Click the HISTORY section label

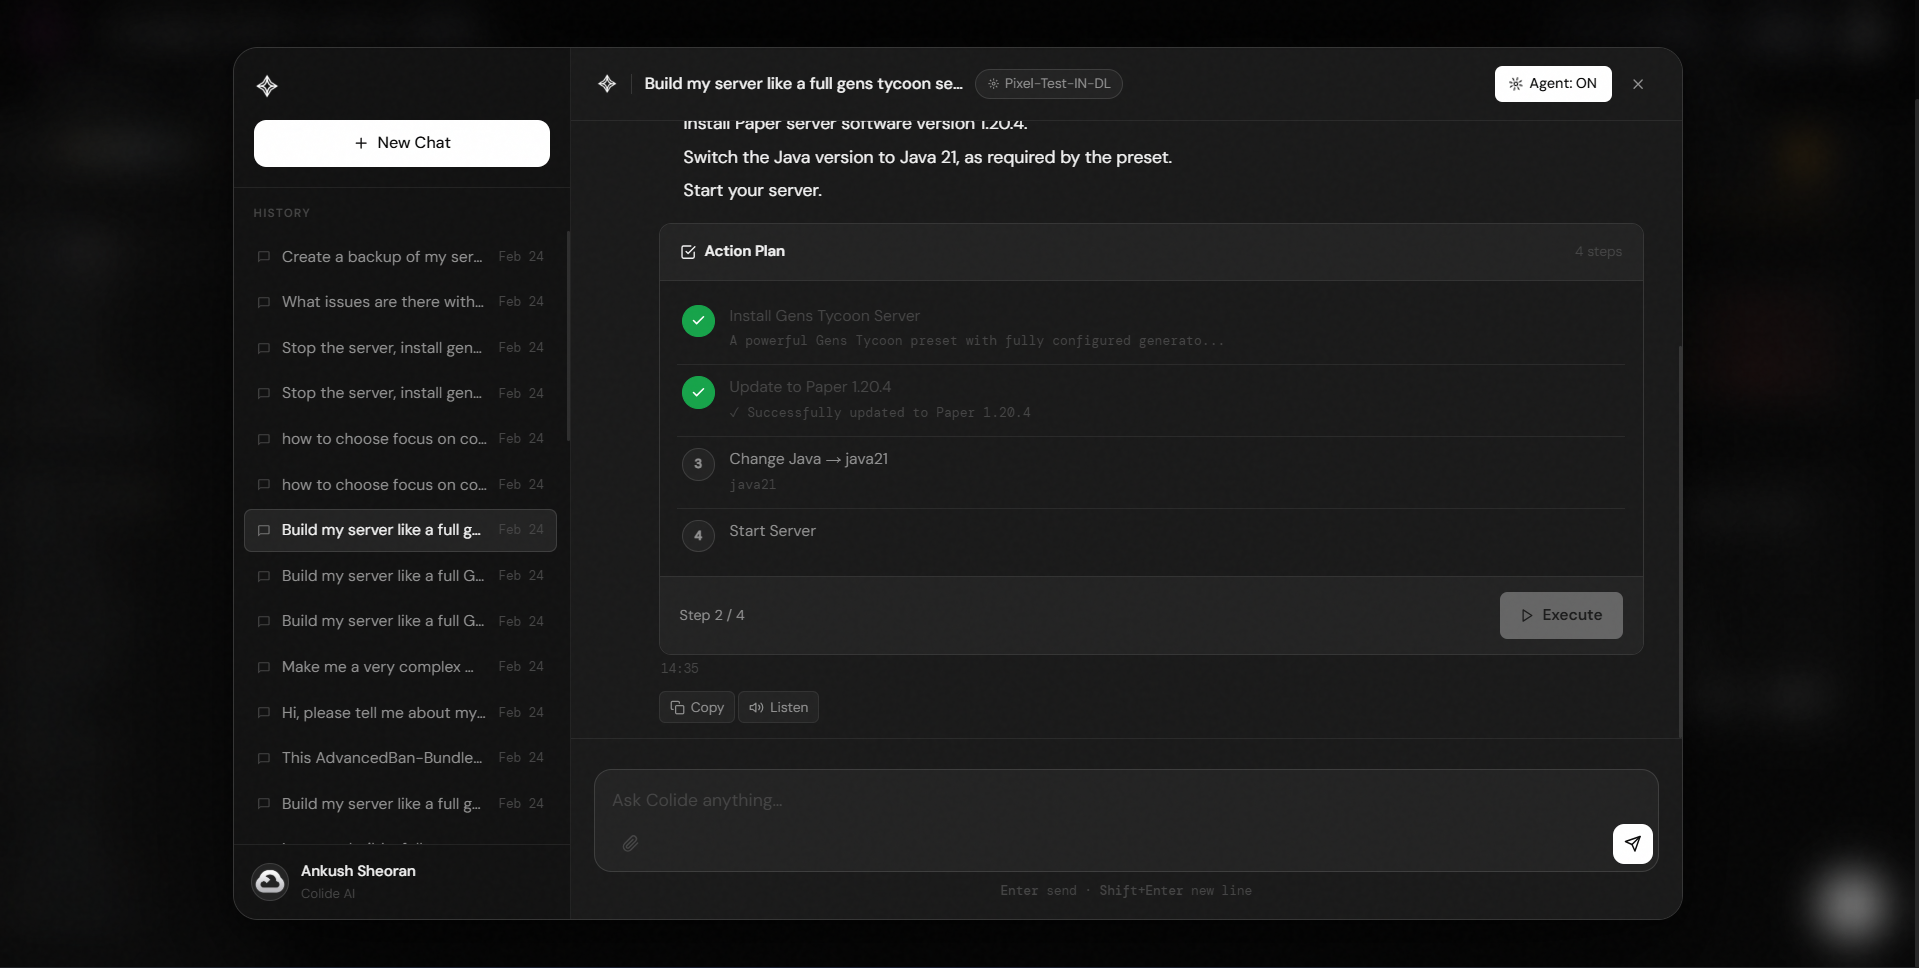point(282,213)
